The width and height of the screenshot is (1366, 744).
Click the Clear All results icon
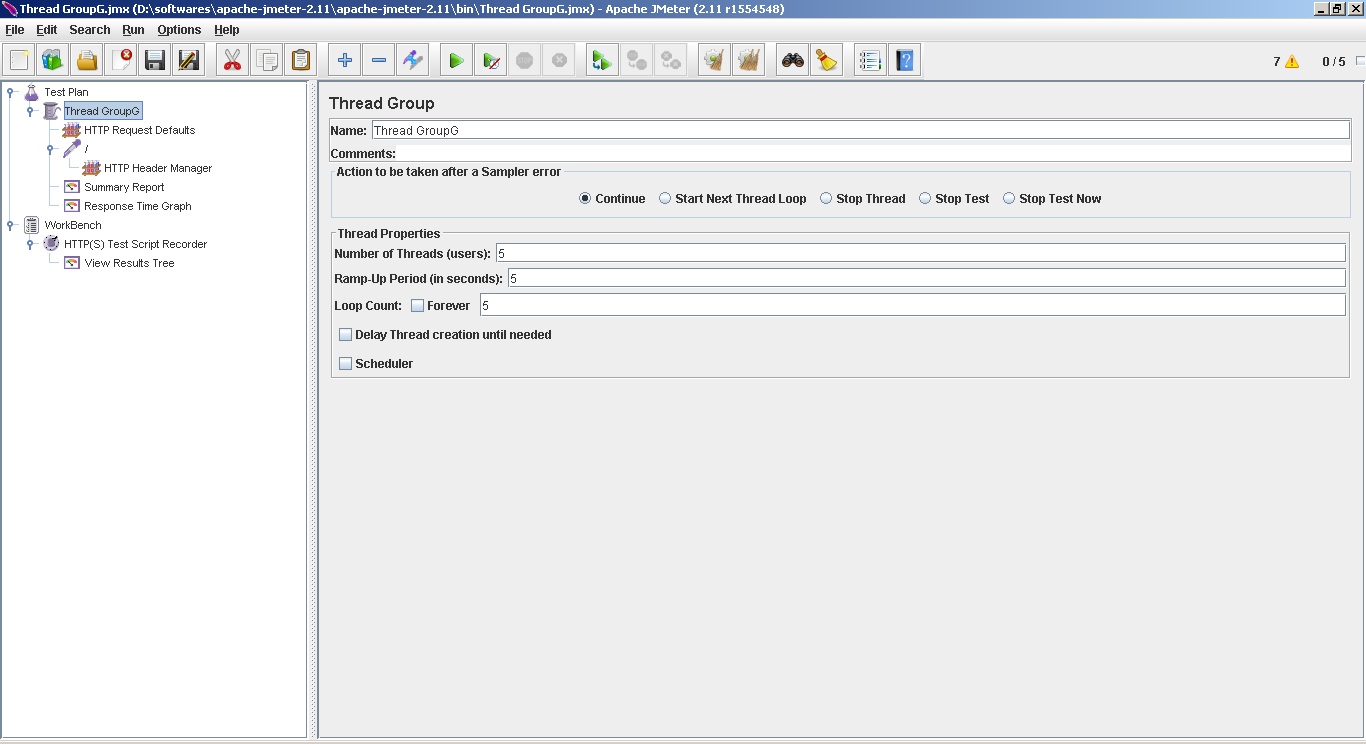coord(749,60)
